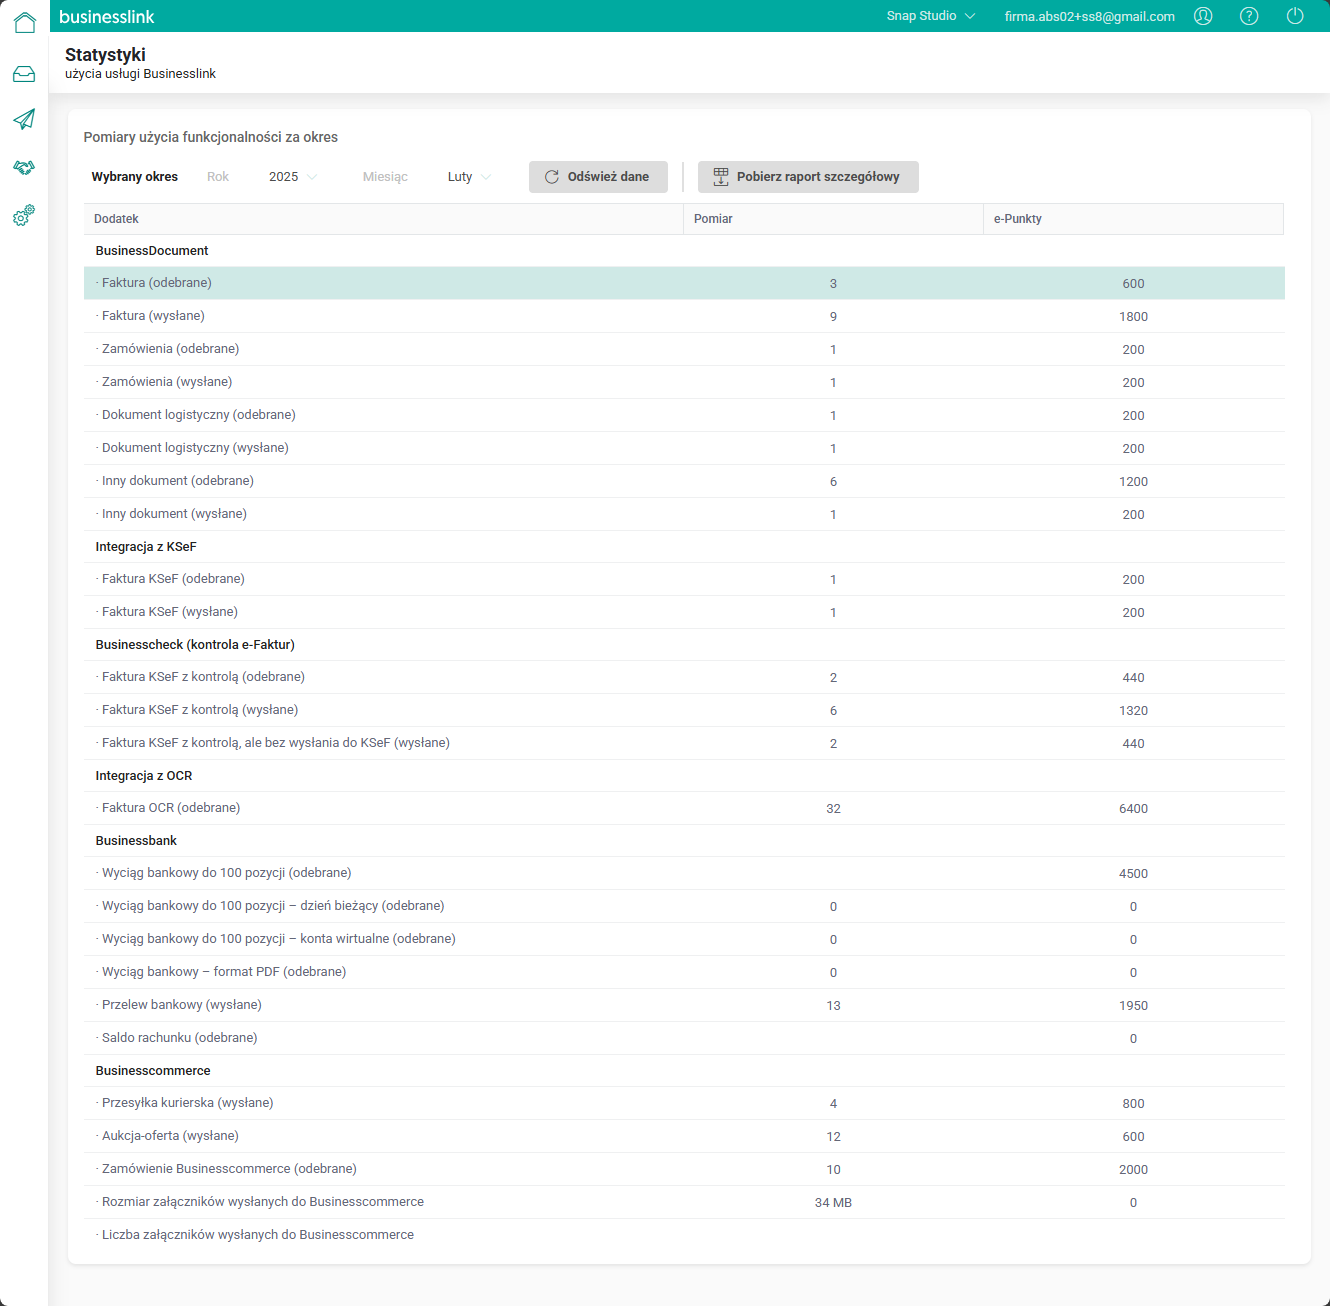Image resolution: width=1330 pixels, height=1306 pixels.
Task: Open the help question mark icon
Action: (1249, 16)
